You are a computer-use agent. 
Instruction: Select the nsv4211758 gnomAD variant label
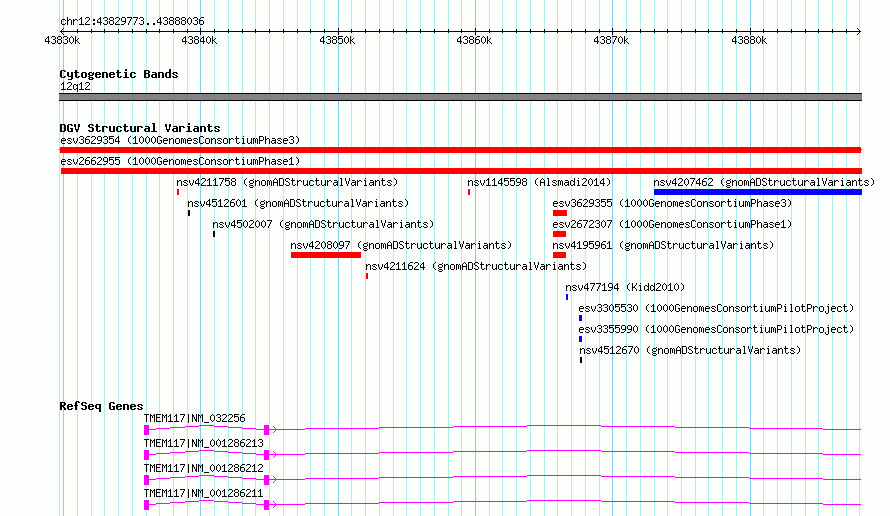[287, 182]
